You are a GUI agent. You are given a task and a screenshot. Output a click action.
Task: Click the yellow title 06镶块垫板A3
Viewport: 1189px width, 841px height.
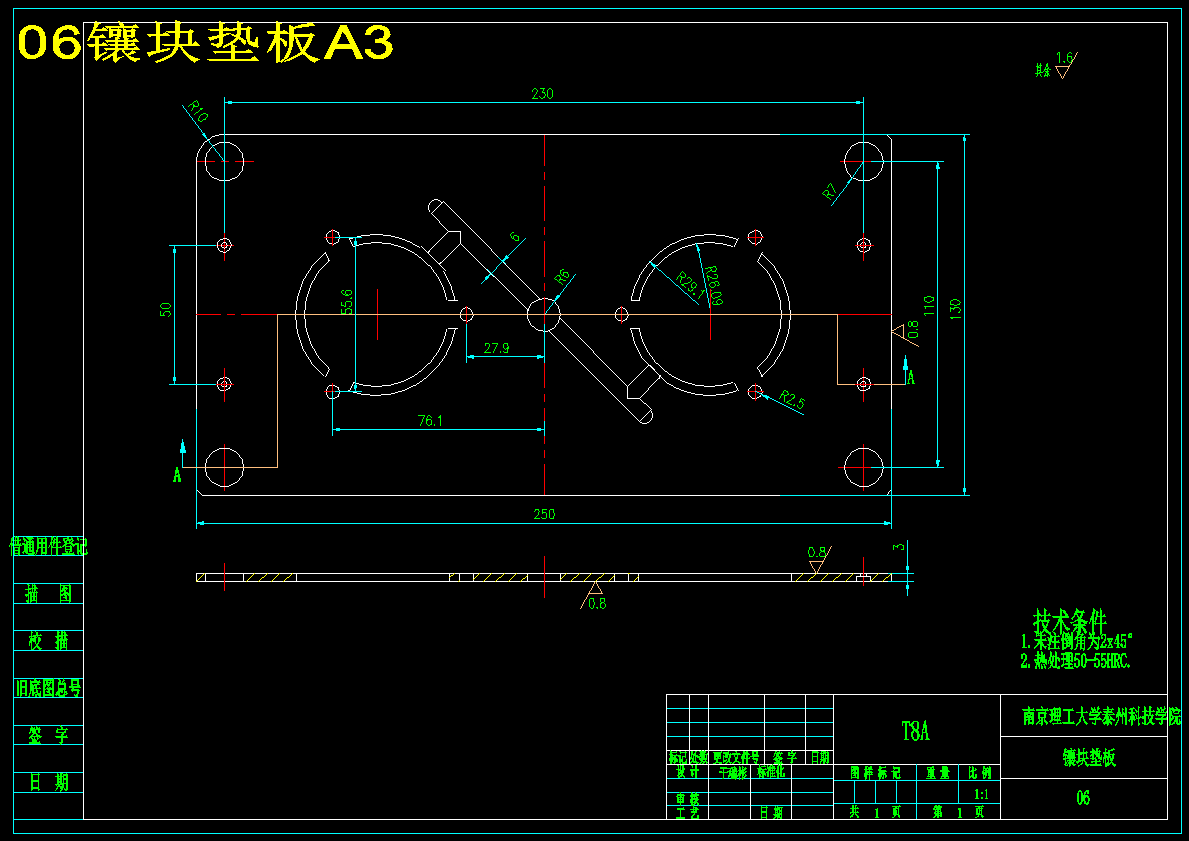(x=205, y=42)
